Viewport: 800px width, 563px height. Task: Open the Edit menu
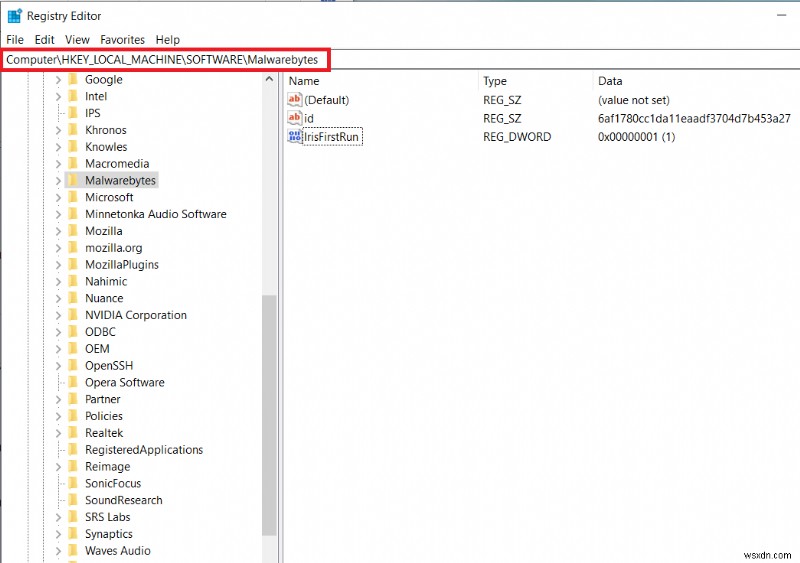point(44,39)
